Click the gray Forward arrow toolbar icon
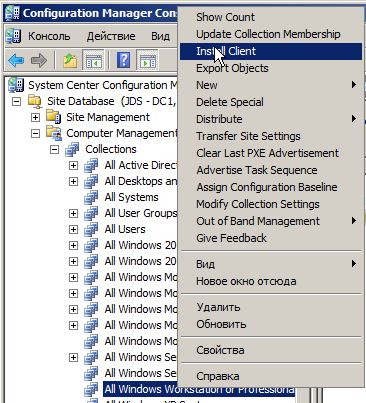This screenshot has width=366, height=403. pyautogui.click(x=39, y=61)
